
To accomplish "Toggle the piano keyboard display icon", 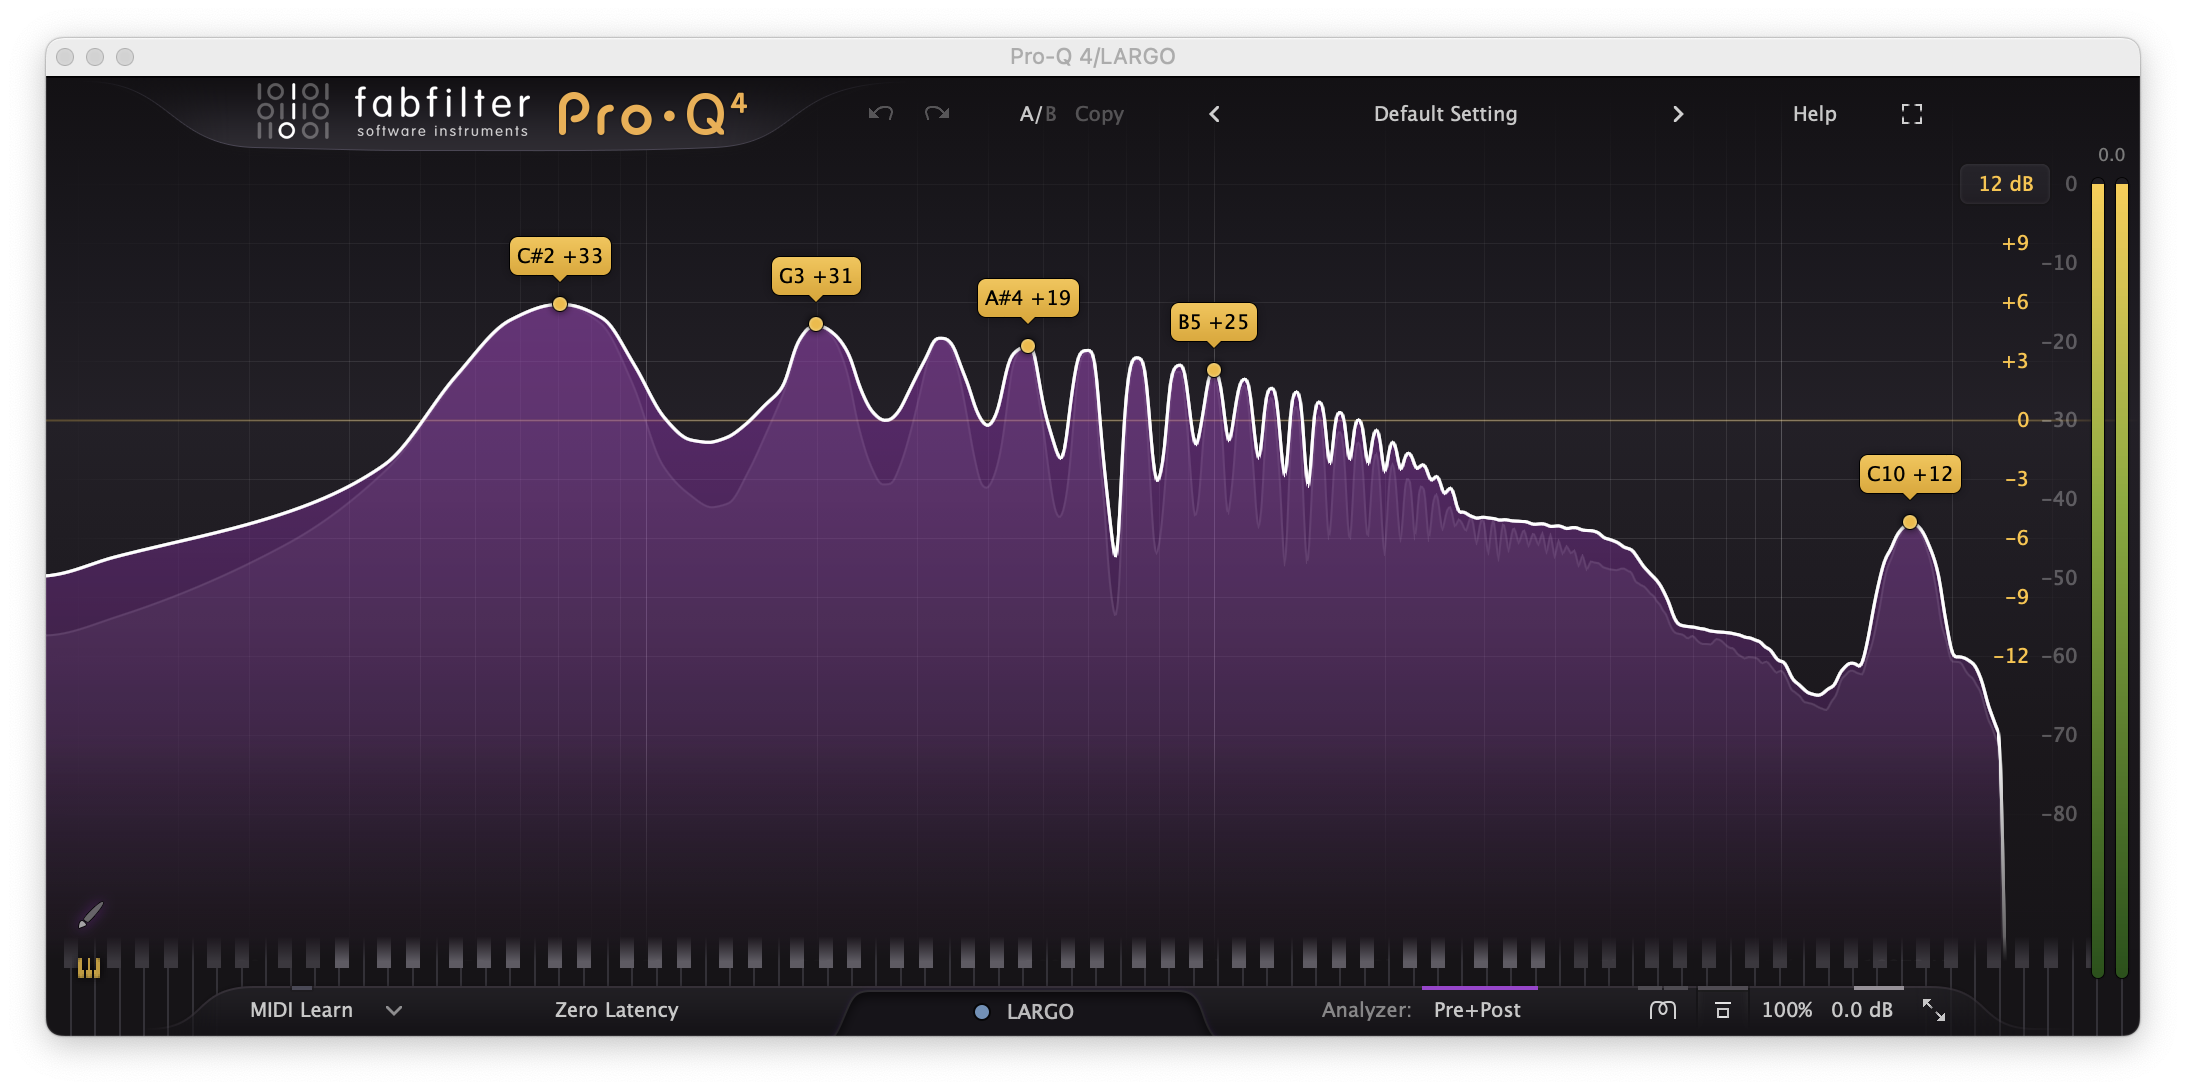I will coord(89,967).
